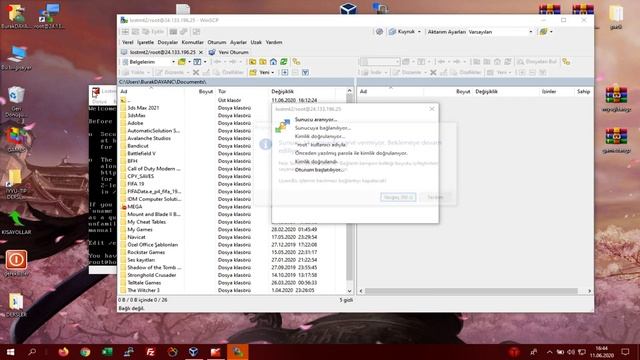The width and height of the screenshot is (640, 360).
Task: Select the Stronghold Crusader folder
Action: pos(152,275)
